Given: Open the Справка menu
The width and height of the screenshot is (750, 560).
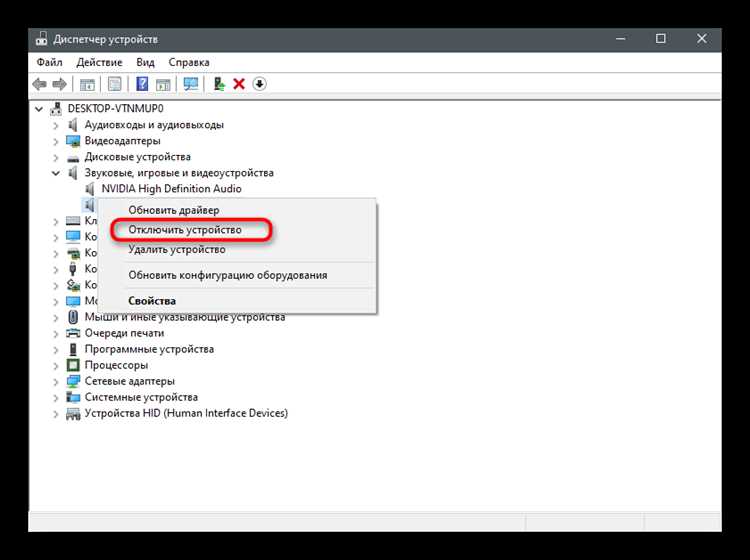Looking at the screenshot, I should point(189,62).
